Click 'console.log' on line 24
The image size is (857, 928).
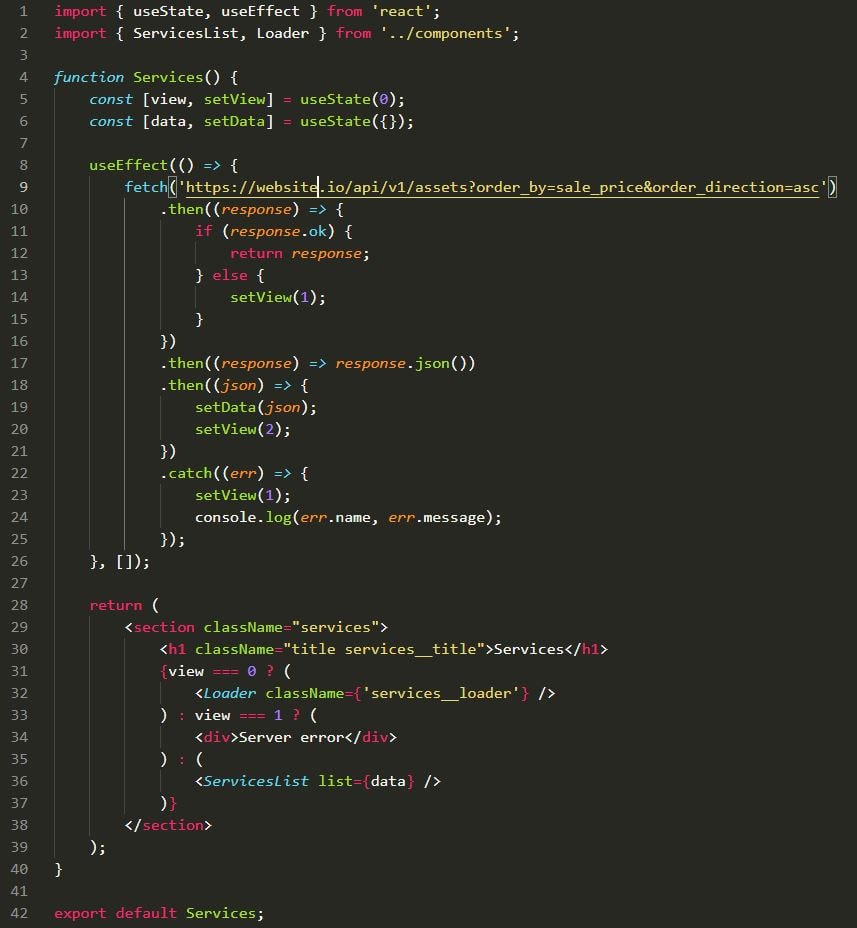point(243,517)
